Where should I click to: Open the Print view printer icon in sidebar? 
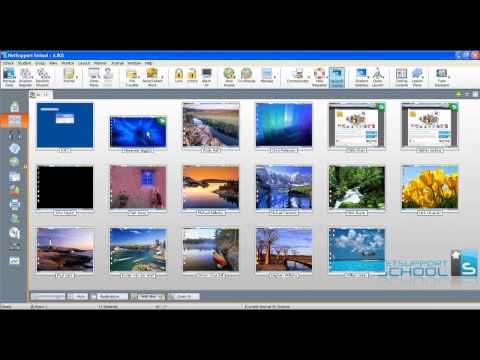[14, 205]
